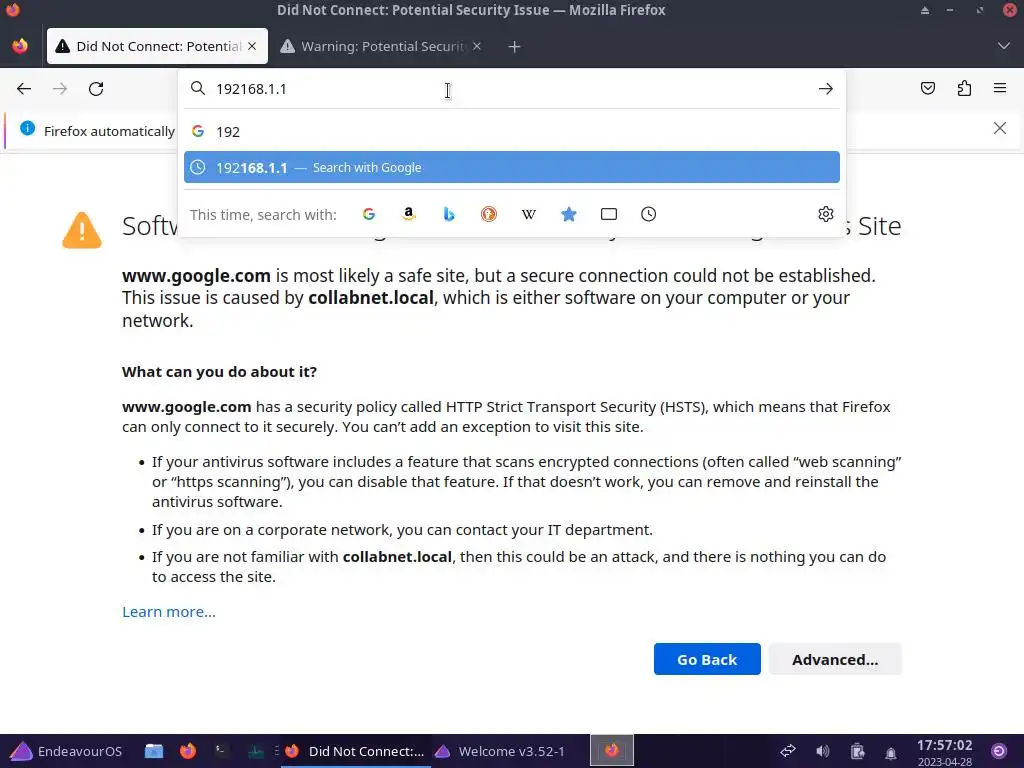Viewport: 1024px width, 768px height.
Task: Search bookmarks via the star icon
Action: pyautogui.click(x=569, y=214)
